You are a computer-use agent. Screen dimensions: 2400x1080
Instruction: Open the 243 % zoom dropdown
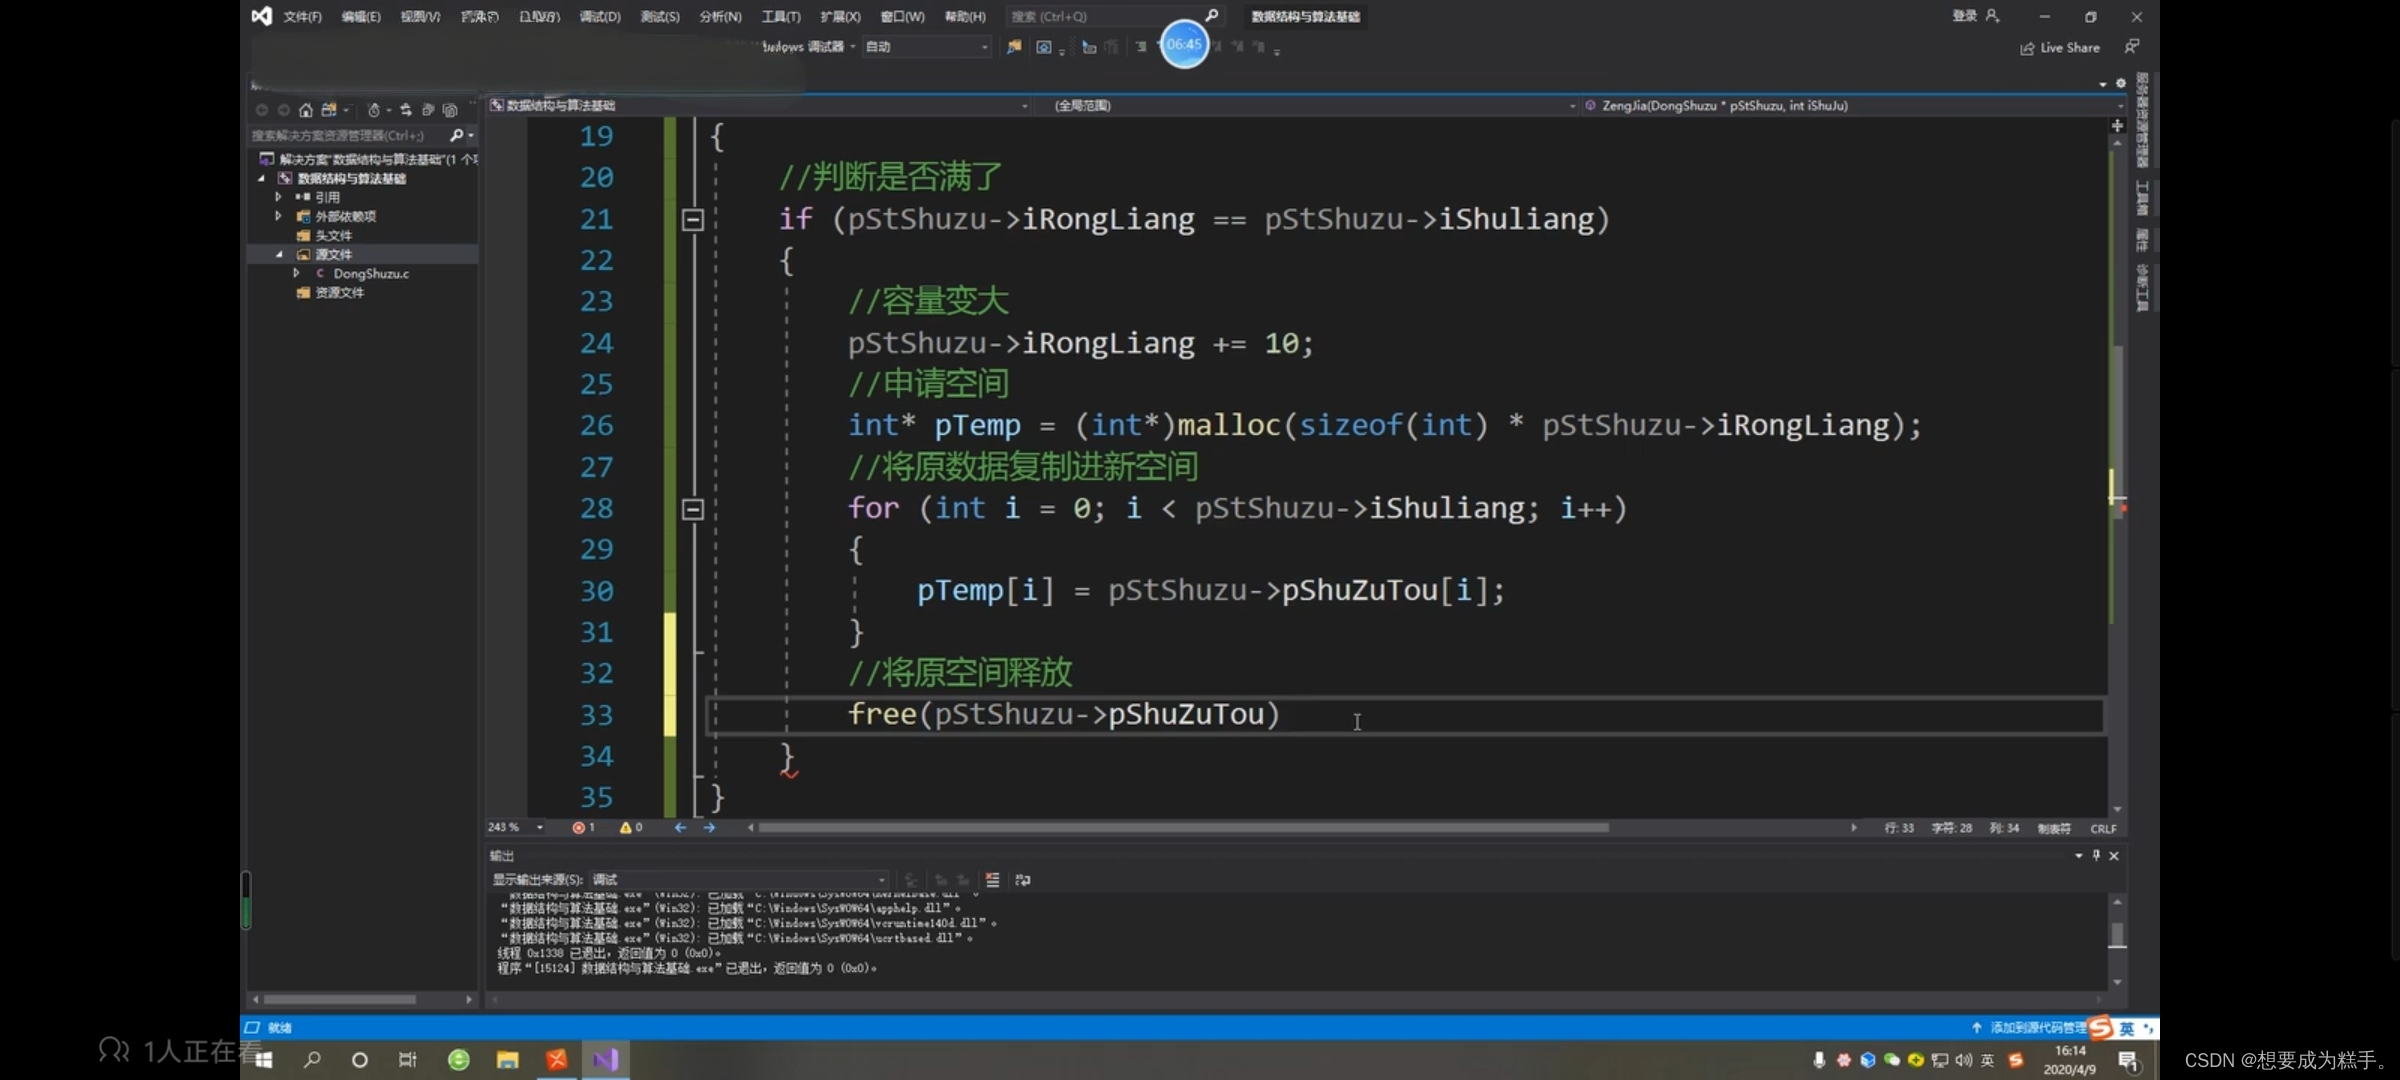[516, 828]
